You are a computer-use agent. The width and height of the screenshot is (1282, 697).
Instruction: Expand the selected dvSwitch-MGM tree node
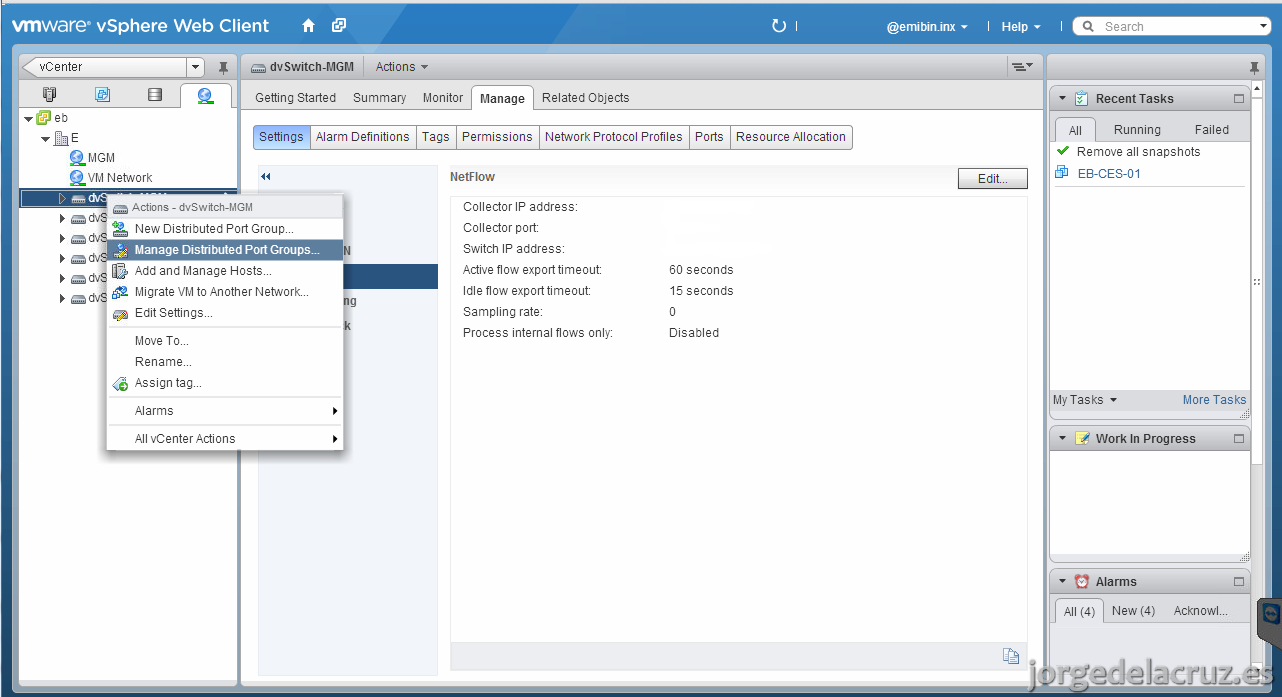pos(62,198)
